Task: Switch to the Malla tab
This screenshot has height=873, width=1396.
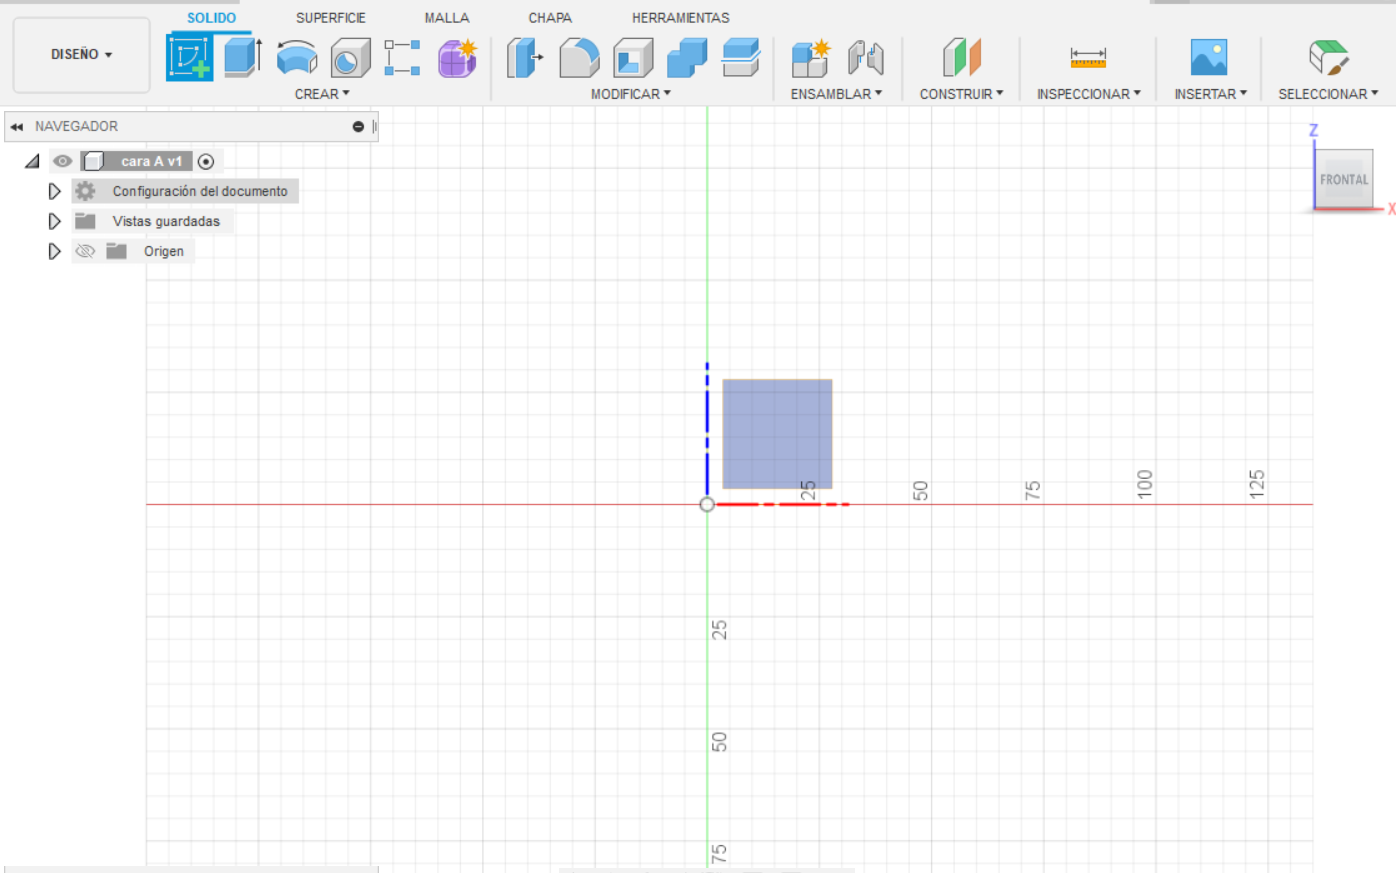Action: pyautogui.click(x=447, y=18)
